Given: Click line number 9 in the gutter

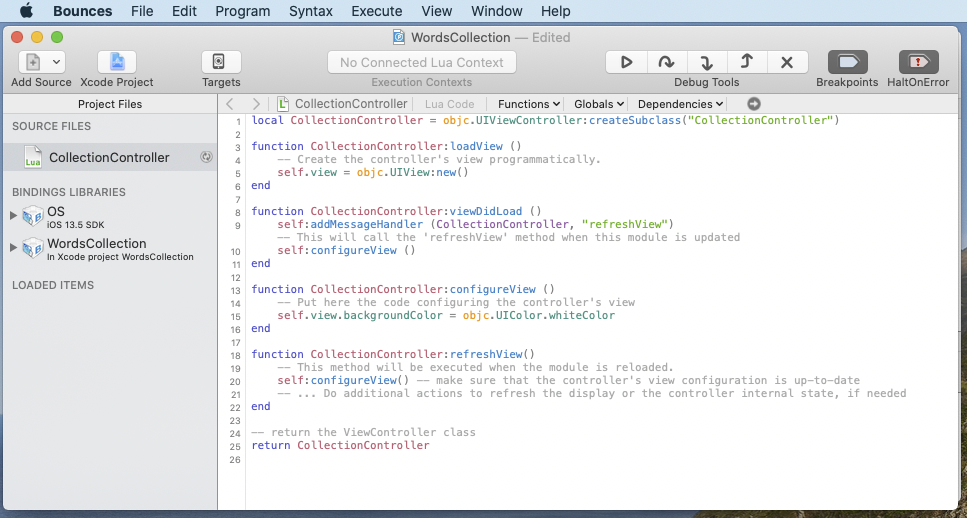Looking at the screenshot, I should coord(237,225).
